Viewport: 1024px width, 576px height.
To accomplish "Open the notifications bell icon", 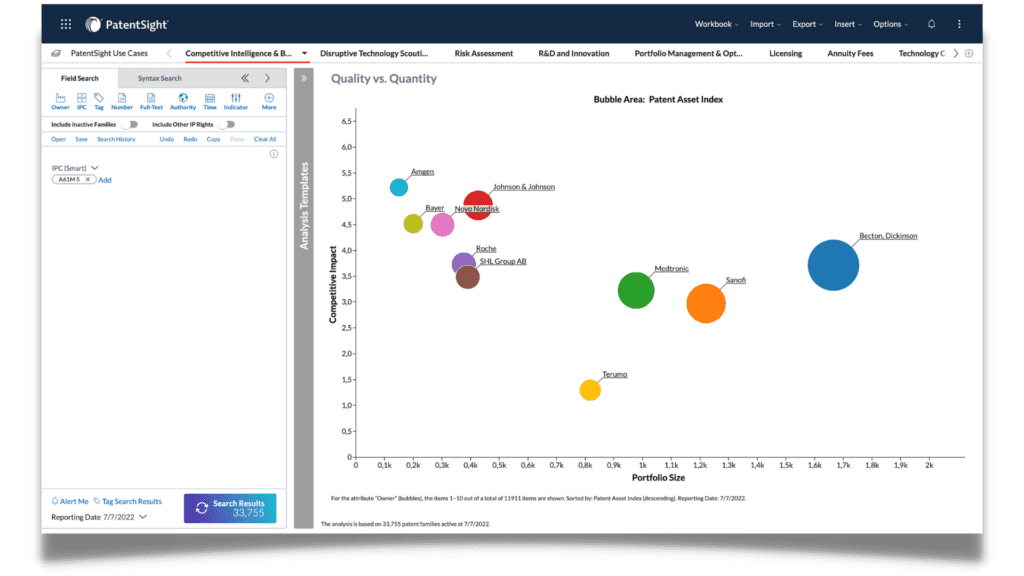I will tap(932, 24).
